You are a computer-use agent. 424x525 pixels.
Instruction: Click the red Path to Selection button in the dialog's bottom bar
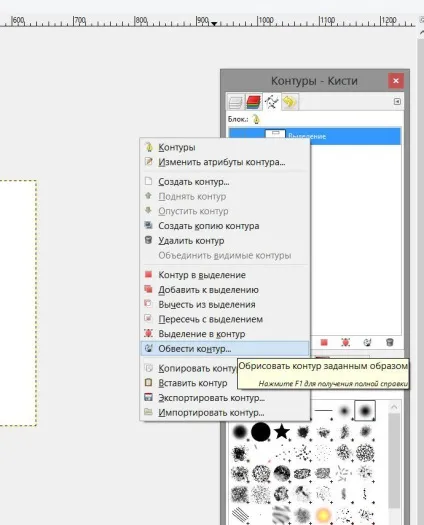click(x=324, y=342)
